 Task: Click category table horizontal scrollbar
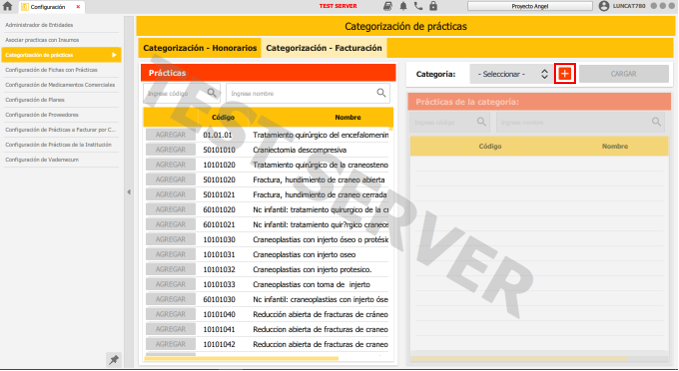point(518,358)
